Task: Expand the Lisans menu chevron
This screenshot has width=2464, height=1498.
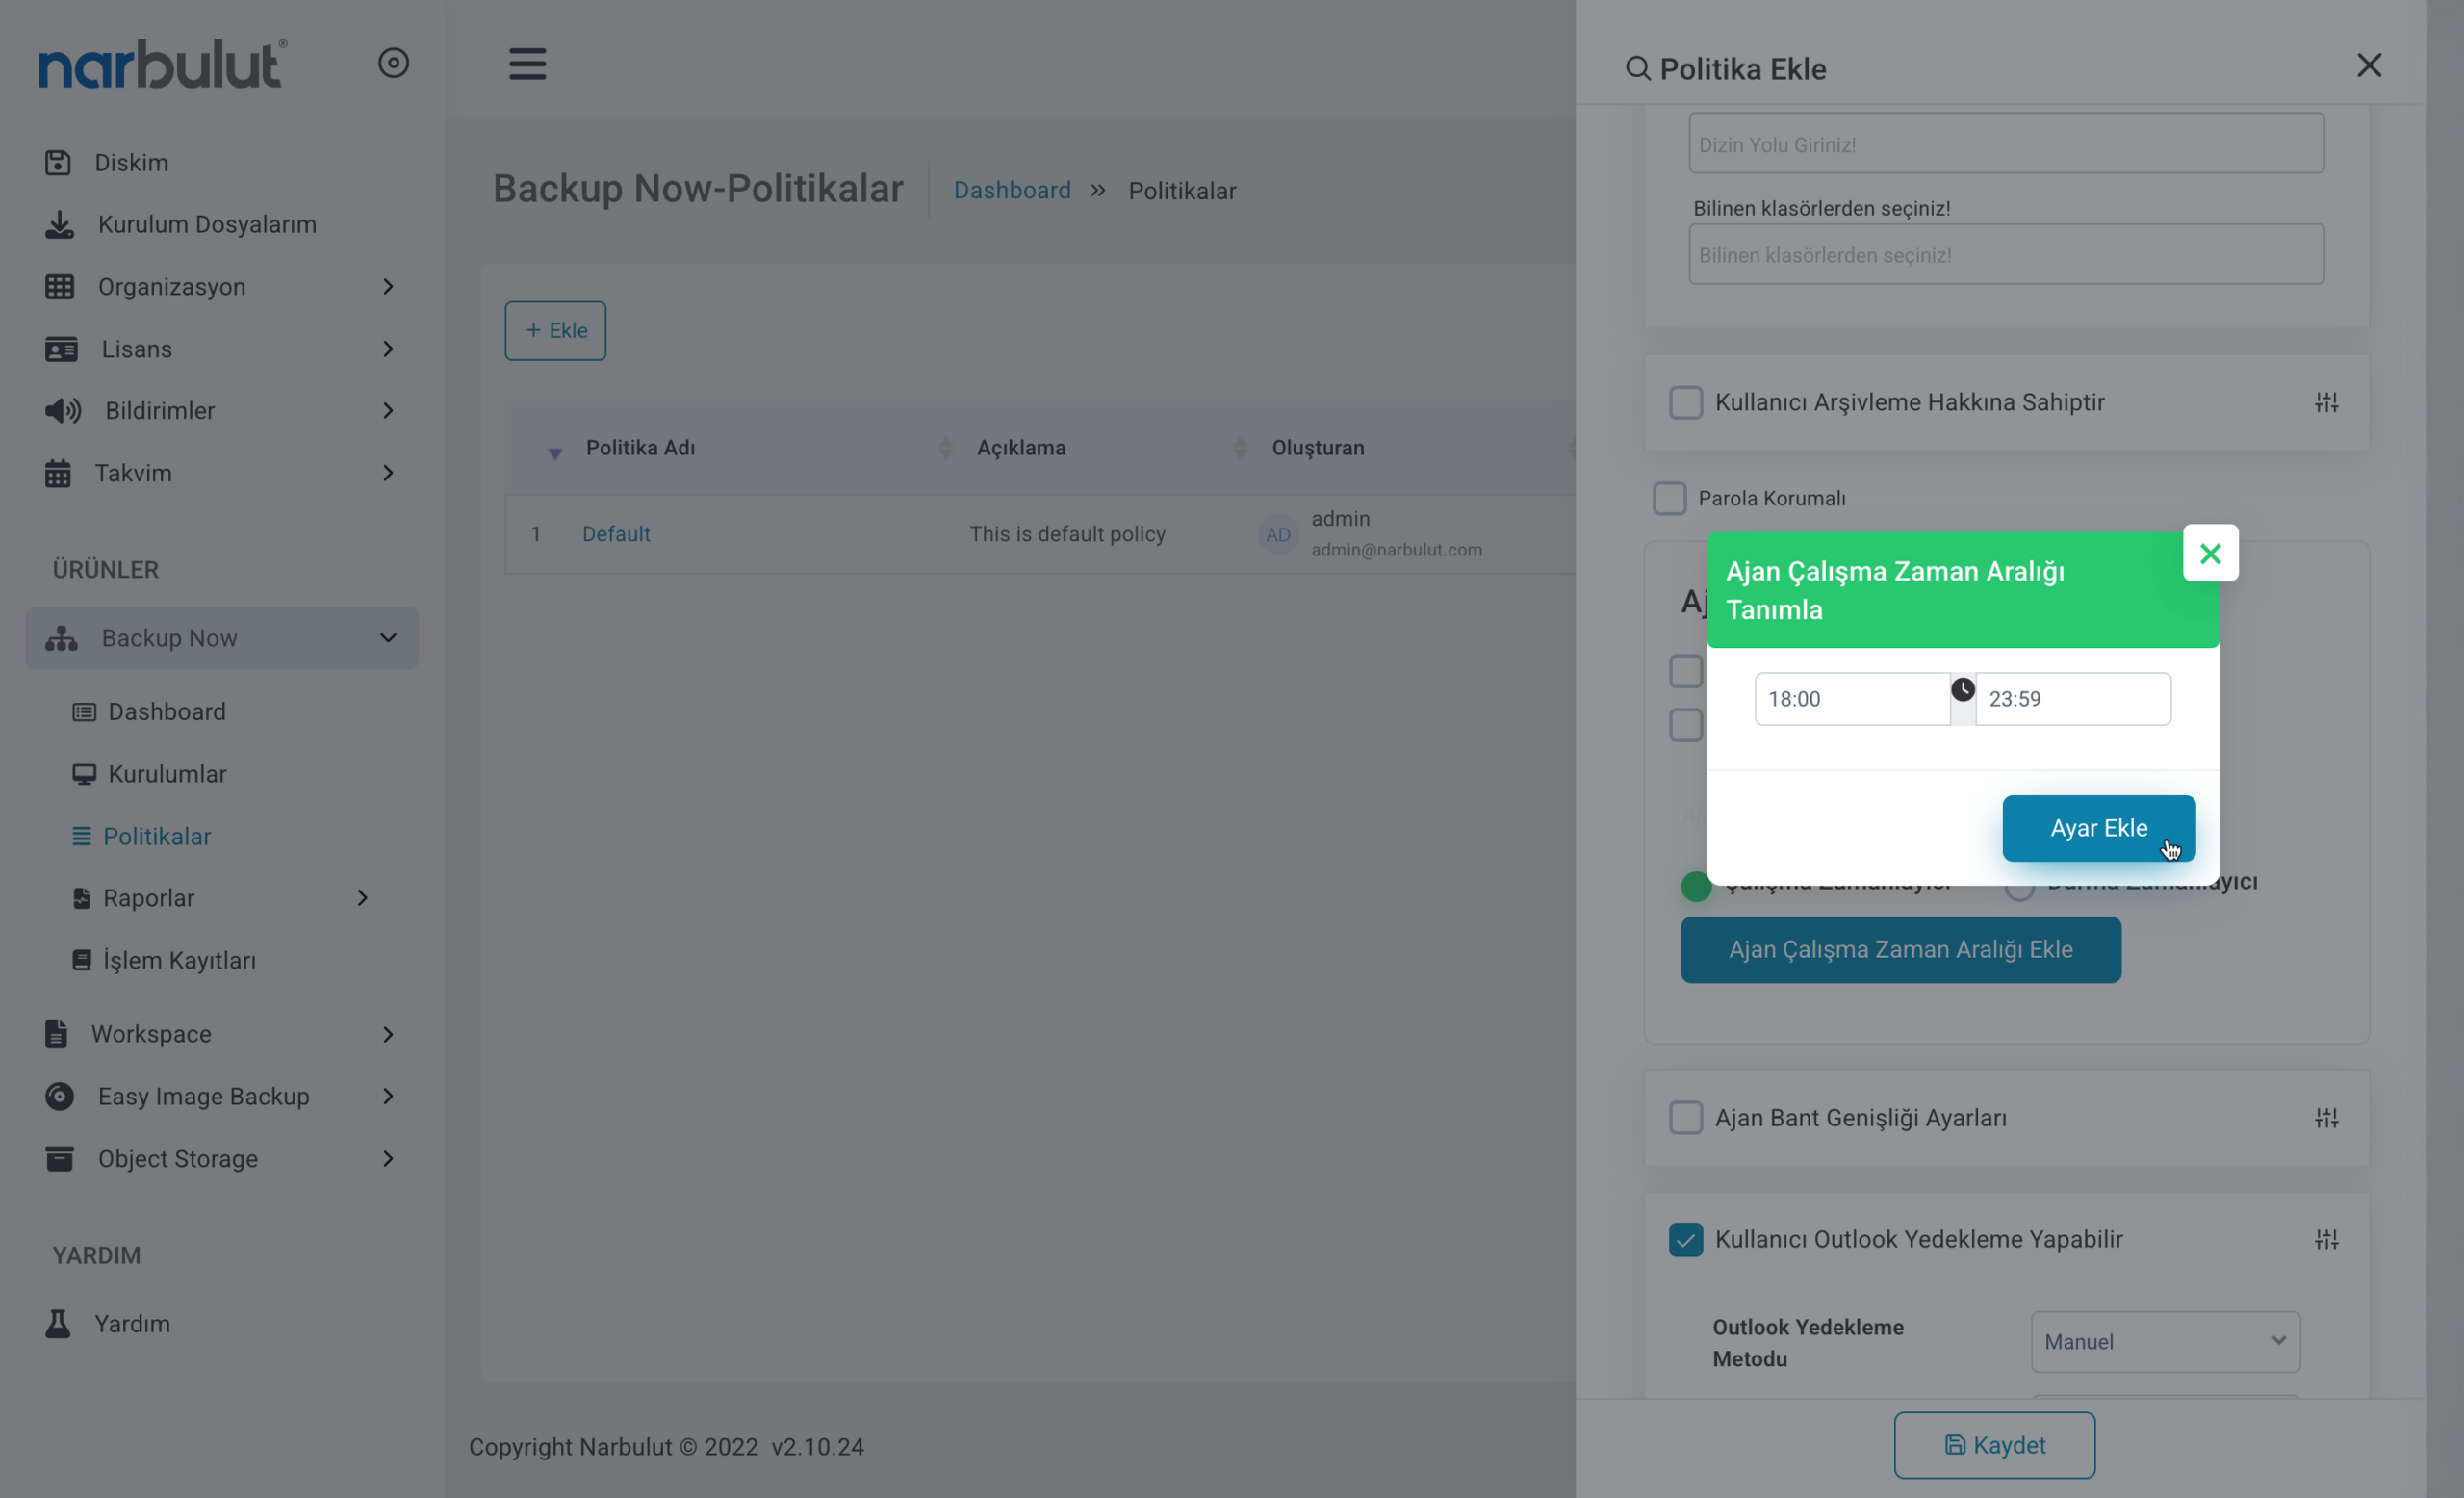Action: click(x=388, y=349)
